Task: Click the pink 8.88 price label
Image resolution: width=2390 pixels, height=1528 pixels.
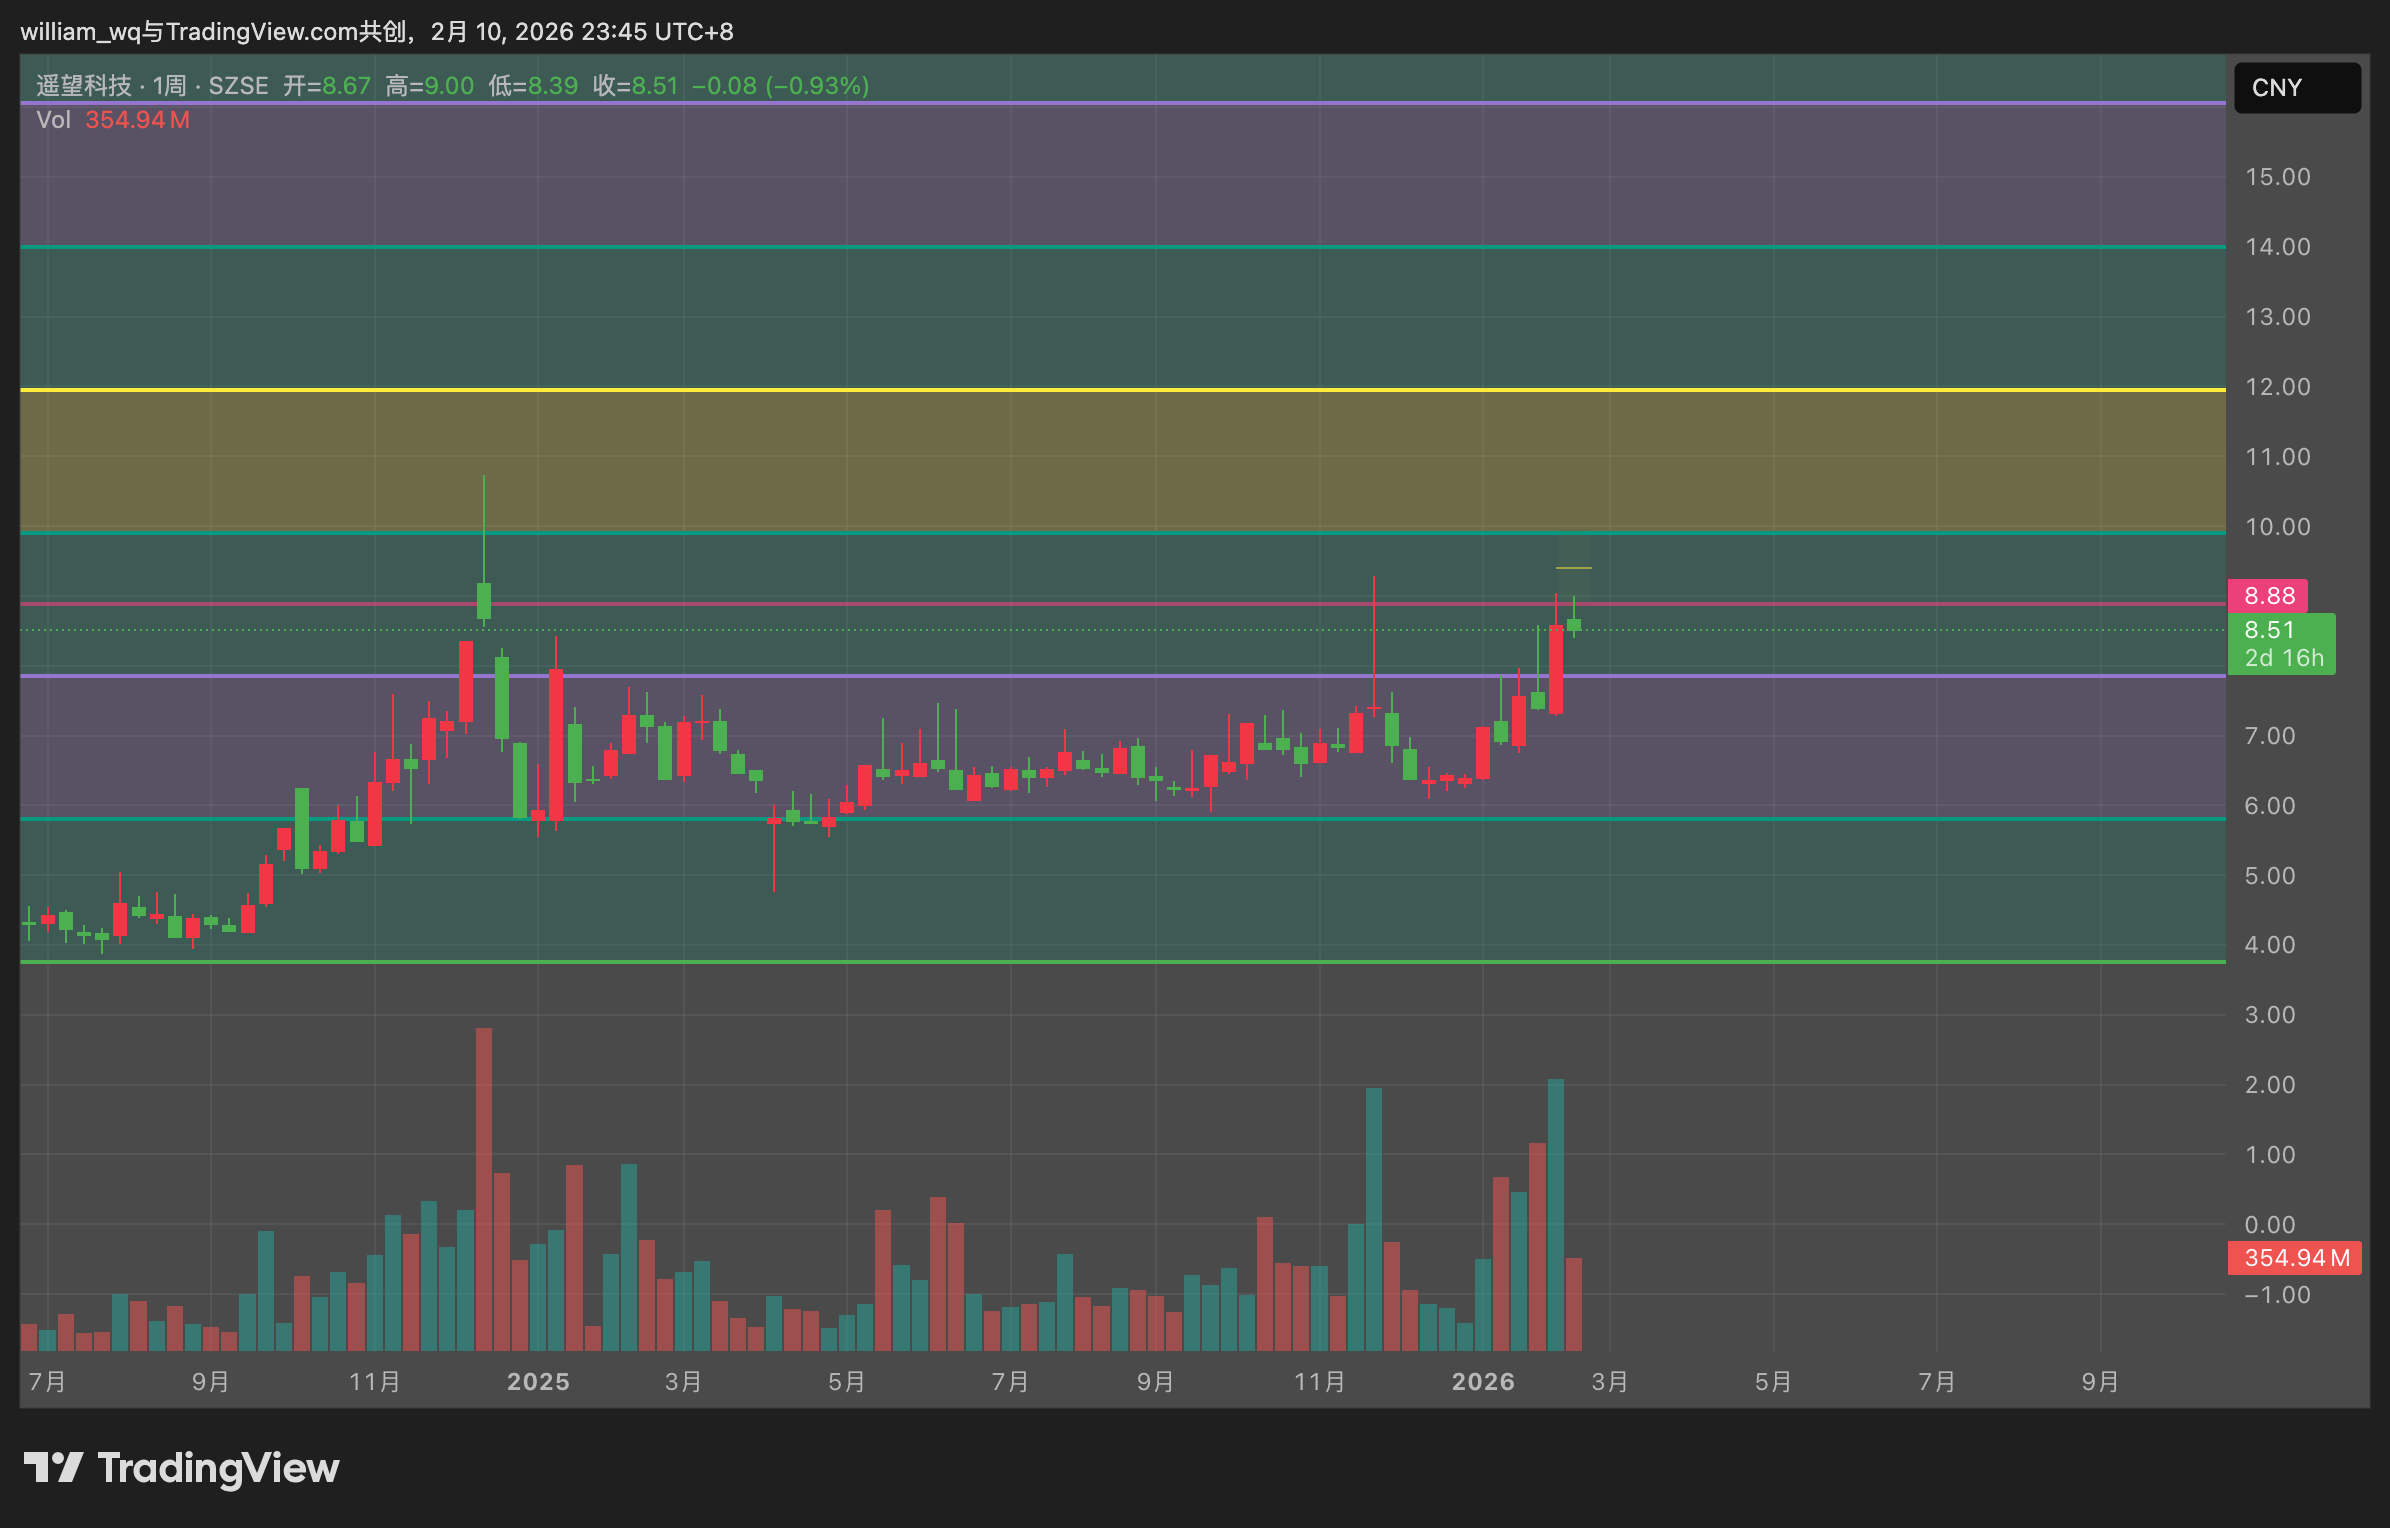Action: pyautogui.click(x=2268, y=596)
